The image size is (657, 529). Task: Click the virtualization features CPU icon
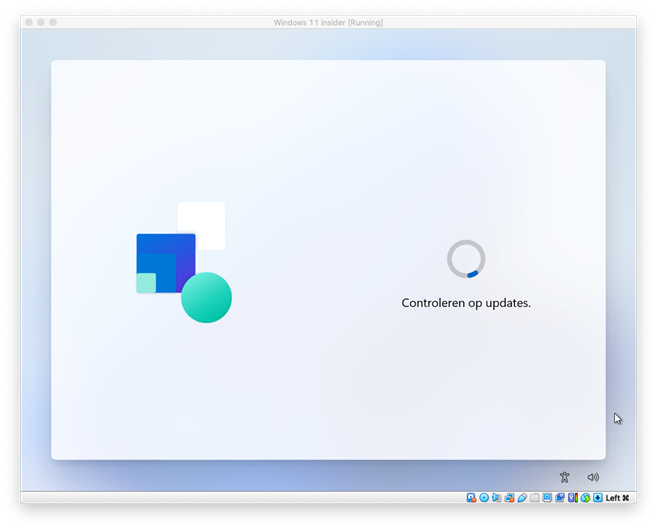[573, 498]
